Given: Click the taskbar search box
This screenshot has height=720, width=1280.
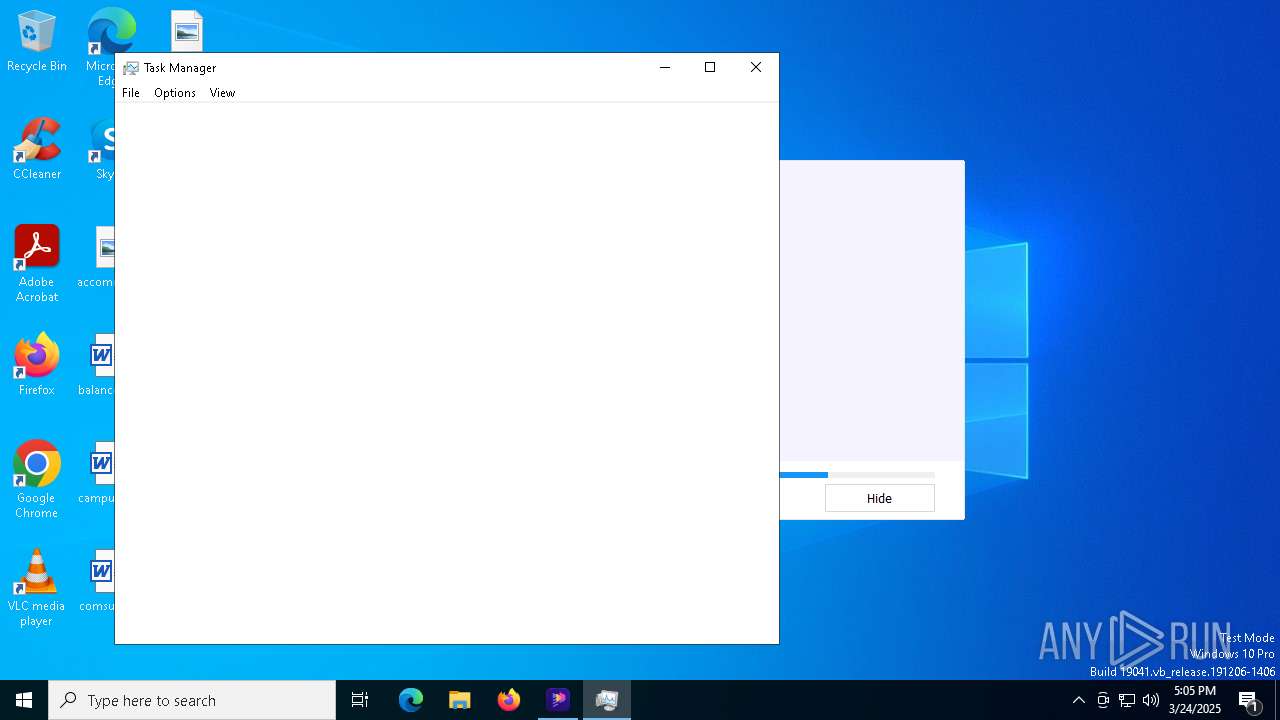Looking at the screenshot, I should tap(192, 700).
